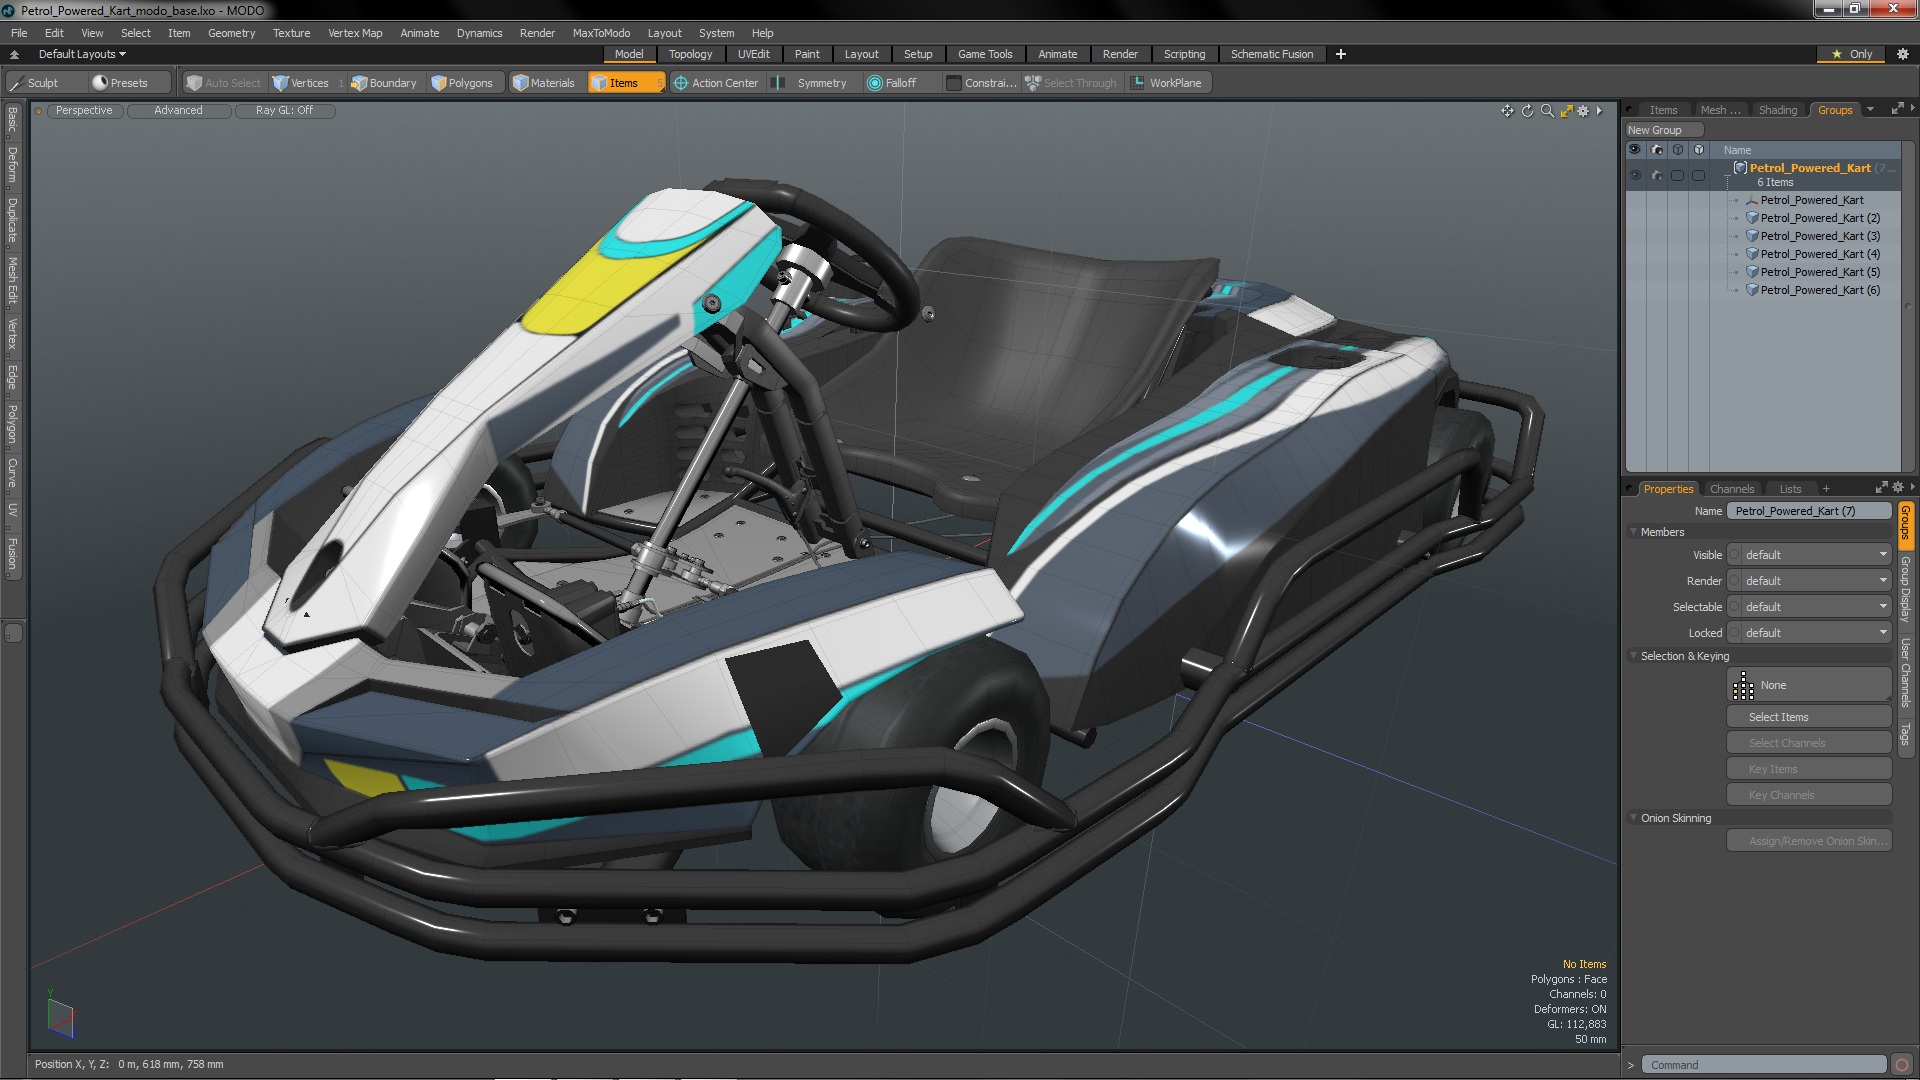Click the solid cube lock column header

1699,150
